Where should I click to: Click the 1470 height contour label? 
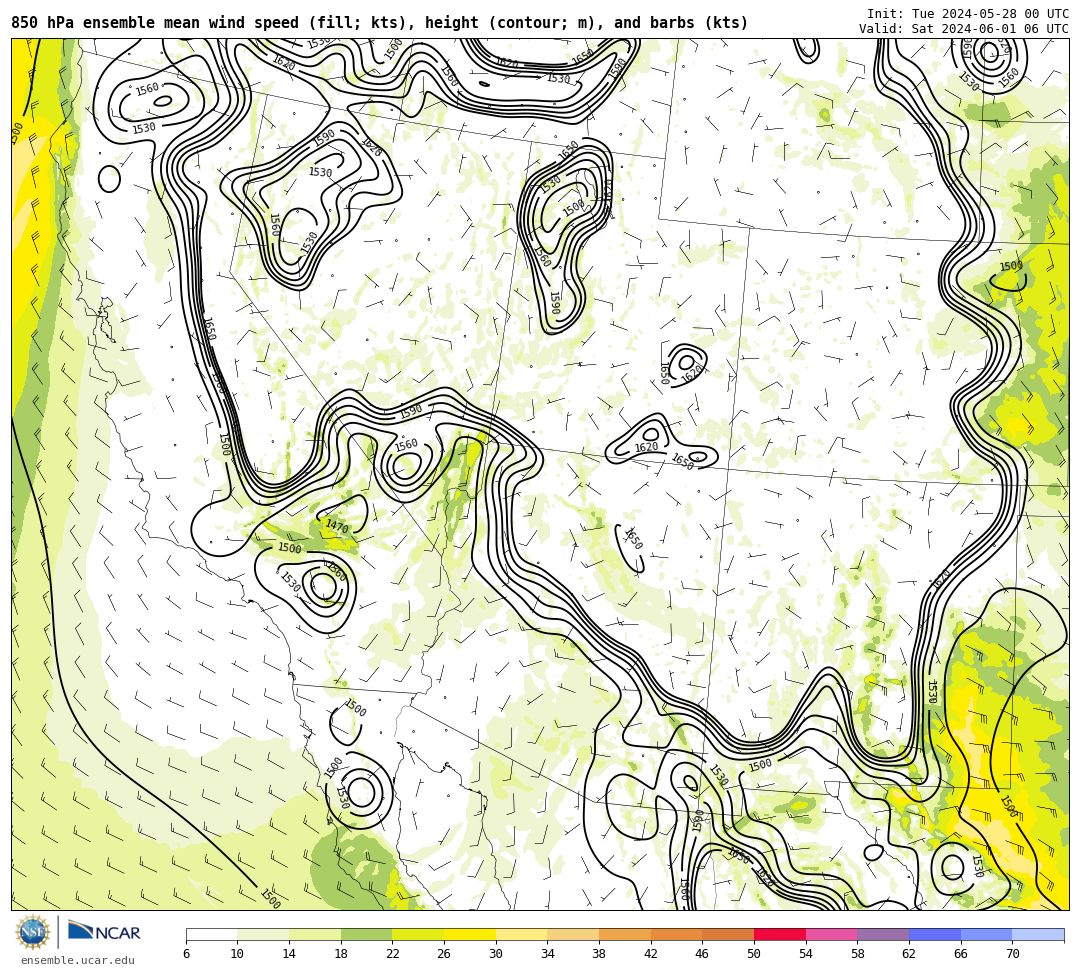(x=337, y=527)
